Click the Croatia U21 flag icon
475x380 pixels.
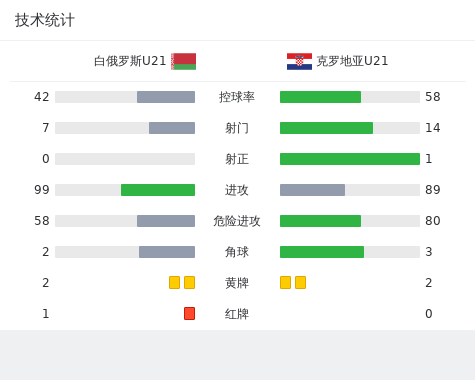coord(299,61)
